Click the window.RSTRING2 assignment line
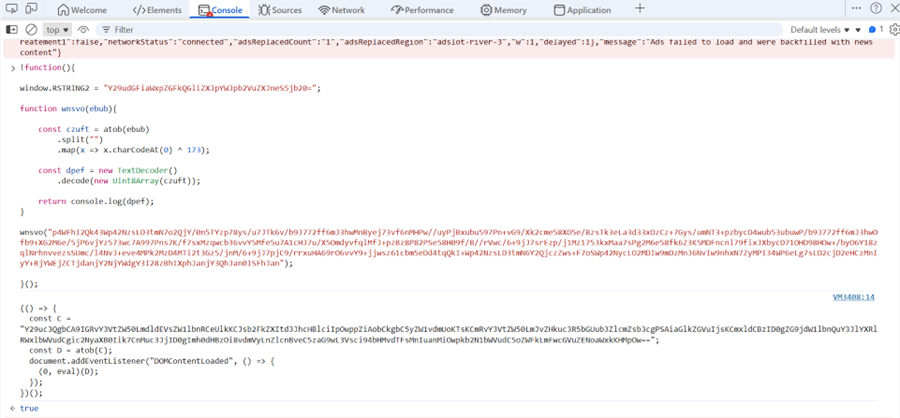This screenshot has width=900, height=418. (170, 88)
